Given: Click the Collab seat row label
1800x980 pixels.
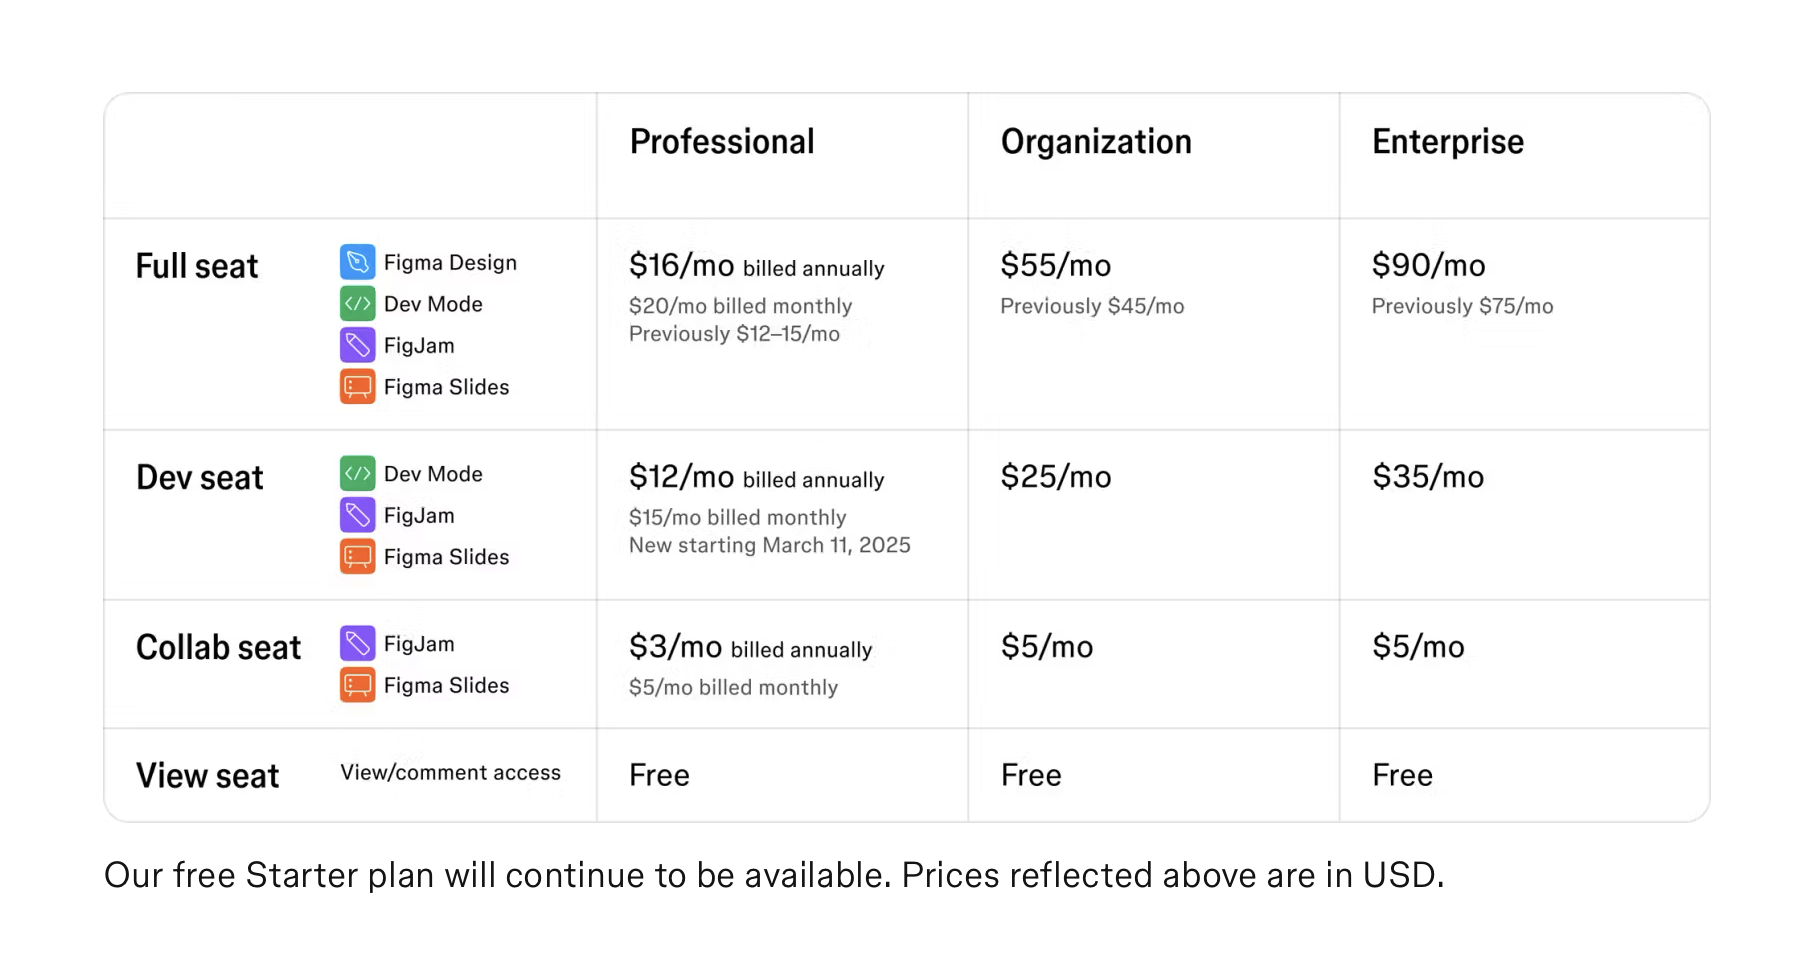Looking at the screenshot, I should tap(218, 648).
